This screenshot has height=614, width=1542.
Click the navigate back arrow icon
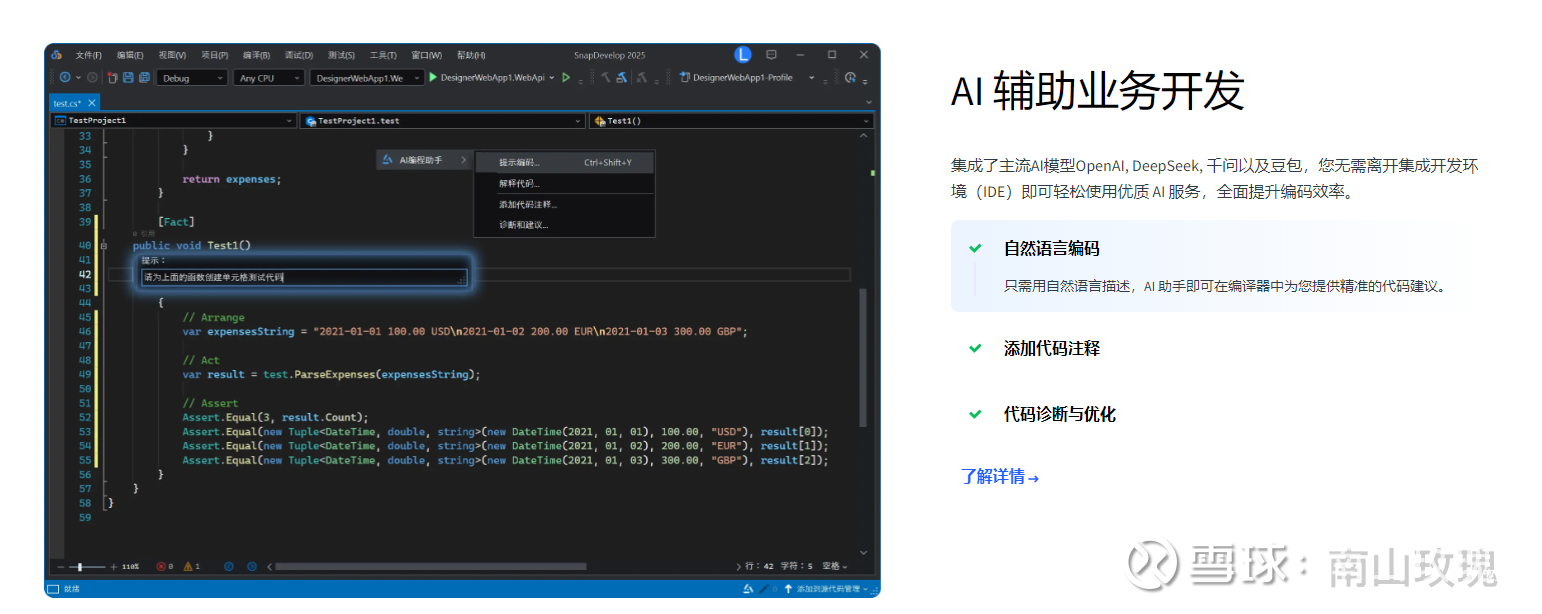click(65, 77)
